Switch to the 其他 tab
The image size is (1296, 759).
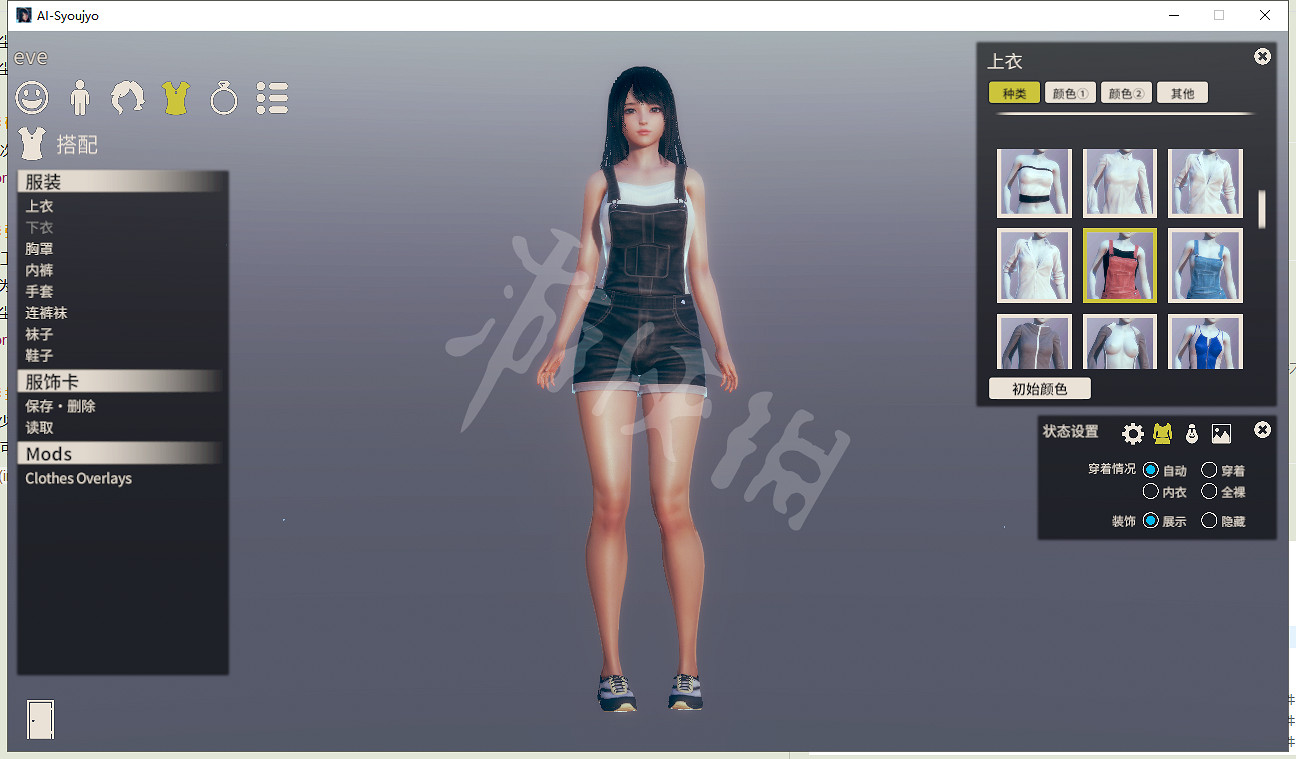click(x=1182, y=92)
